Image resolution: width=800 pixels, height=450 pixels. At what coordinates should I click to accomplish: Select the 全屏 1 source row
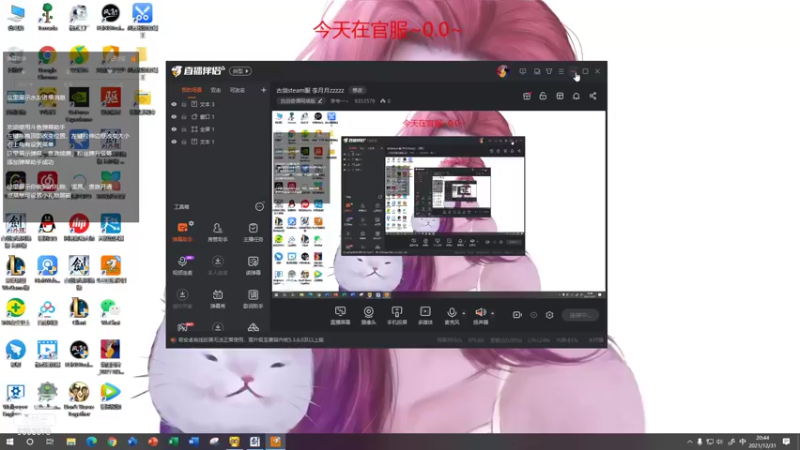[x=218, y=129]
